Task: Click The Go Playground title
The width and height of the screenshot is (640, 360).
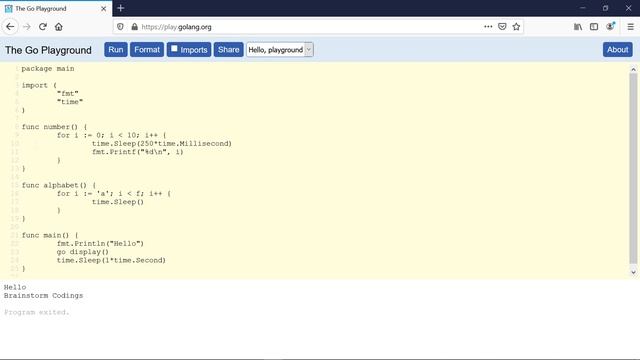Action: pos(48,50)
